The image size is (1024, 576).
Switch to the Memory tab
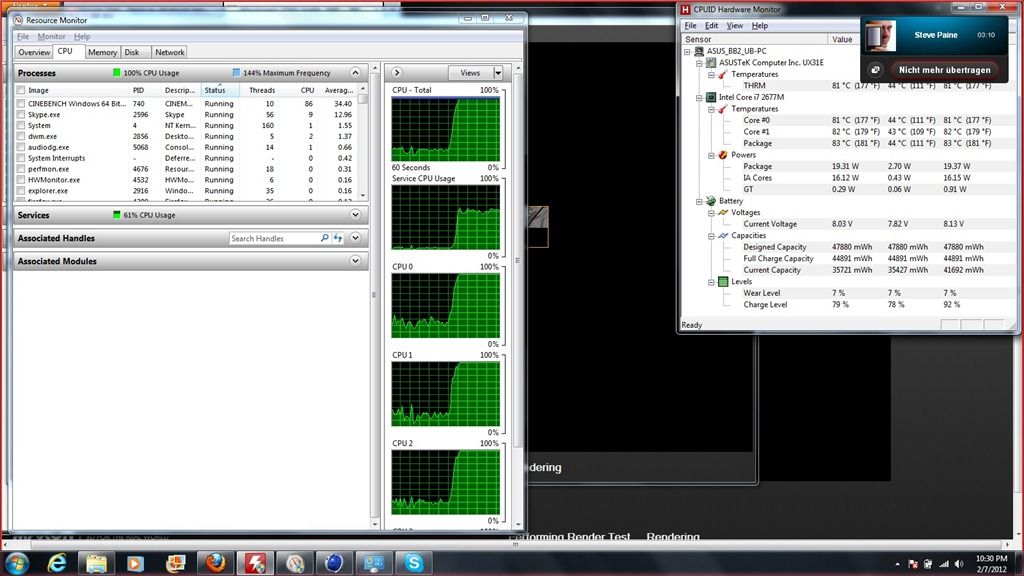pyautogui.click(x=102, y=52)
